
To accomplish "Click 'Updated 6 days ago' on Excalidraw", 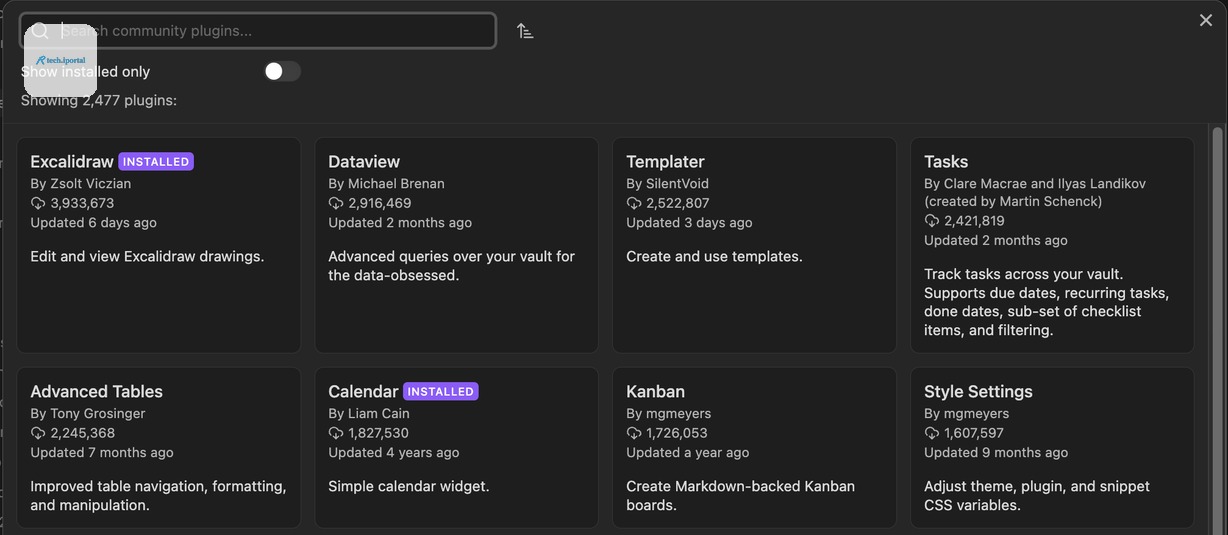I will (x=94, y=223).
